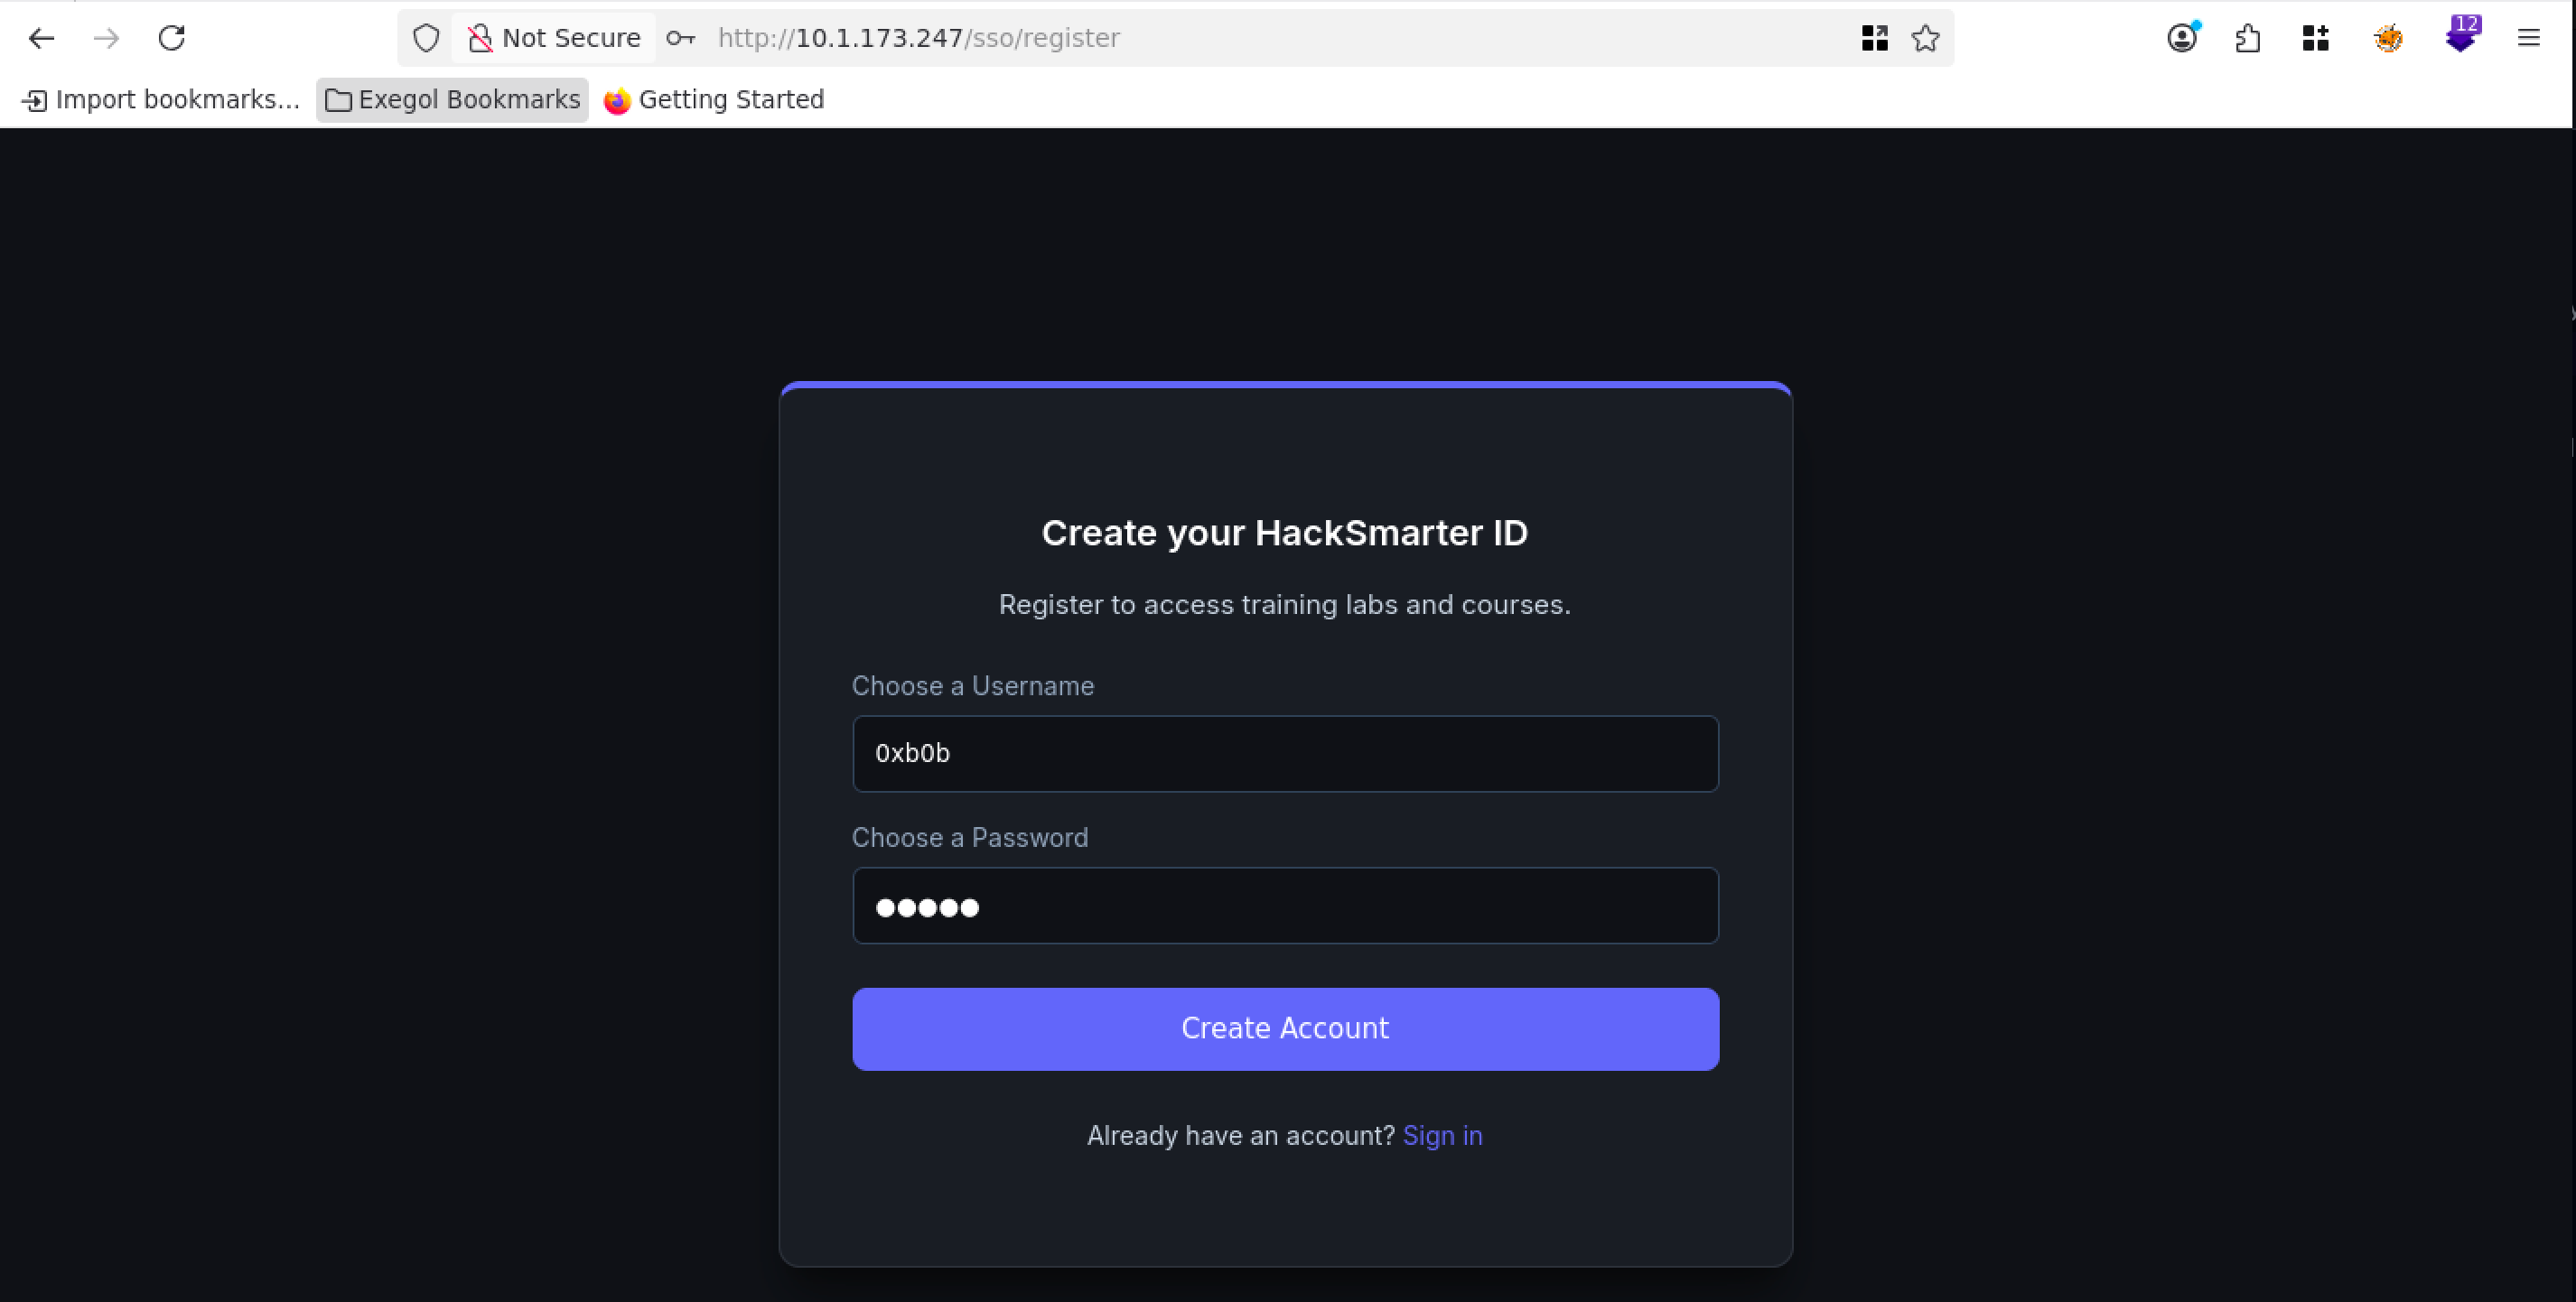The image size is (2576, 1302).
Task: Reload the current page
Action: [172, 38]
